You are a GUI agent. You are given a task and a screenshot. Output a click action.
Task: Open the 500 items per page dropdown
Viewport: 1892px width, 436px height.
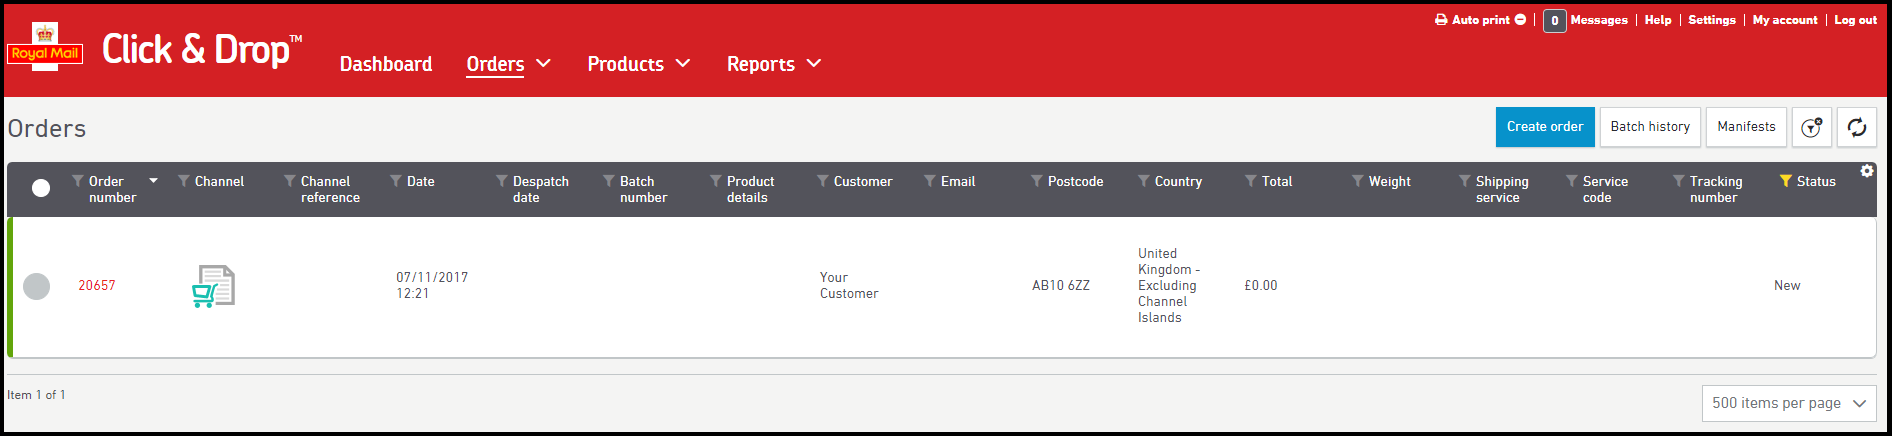click(x=1788, y=403)
